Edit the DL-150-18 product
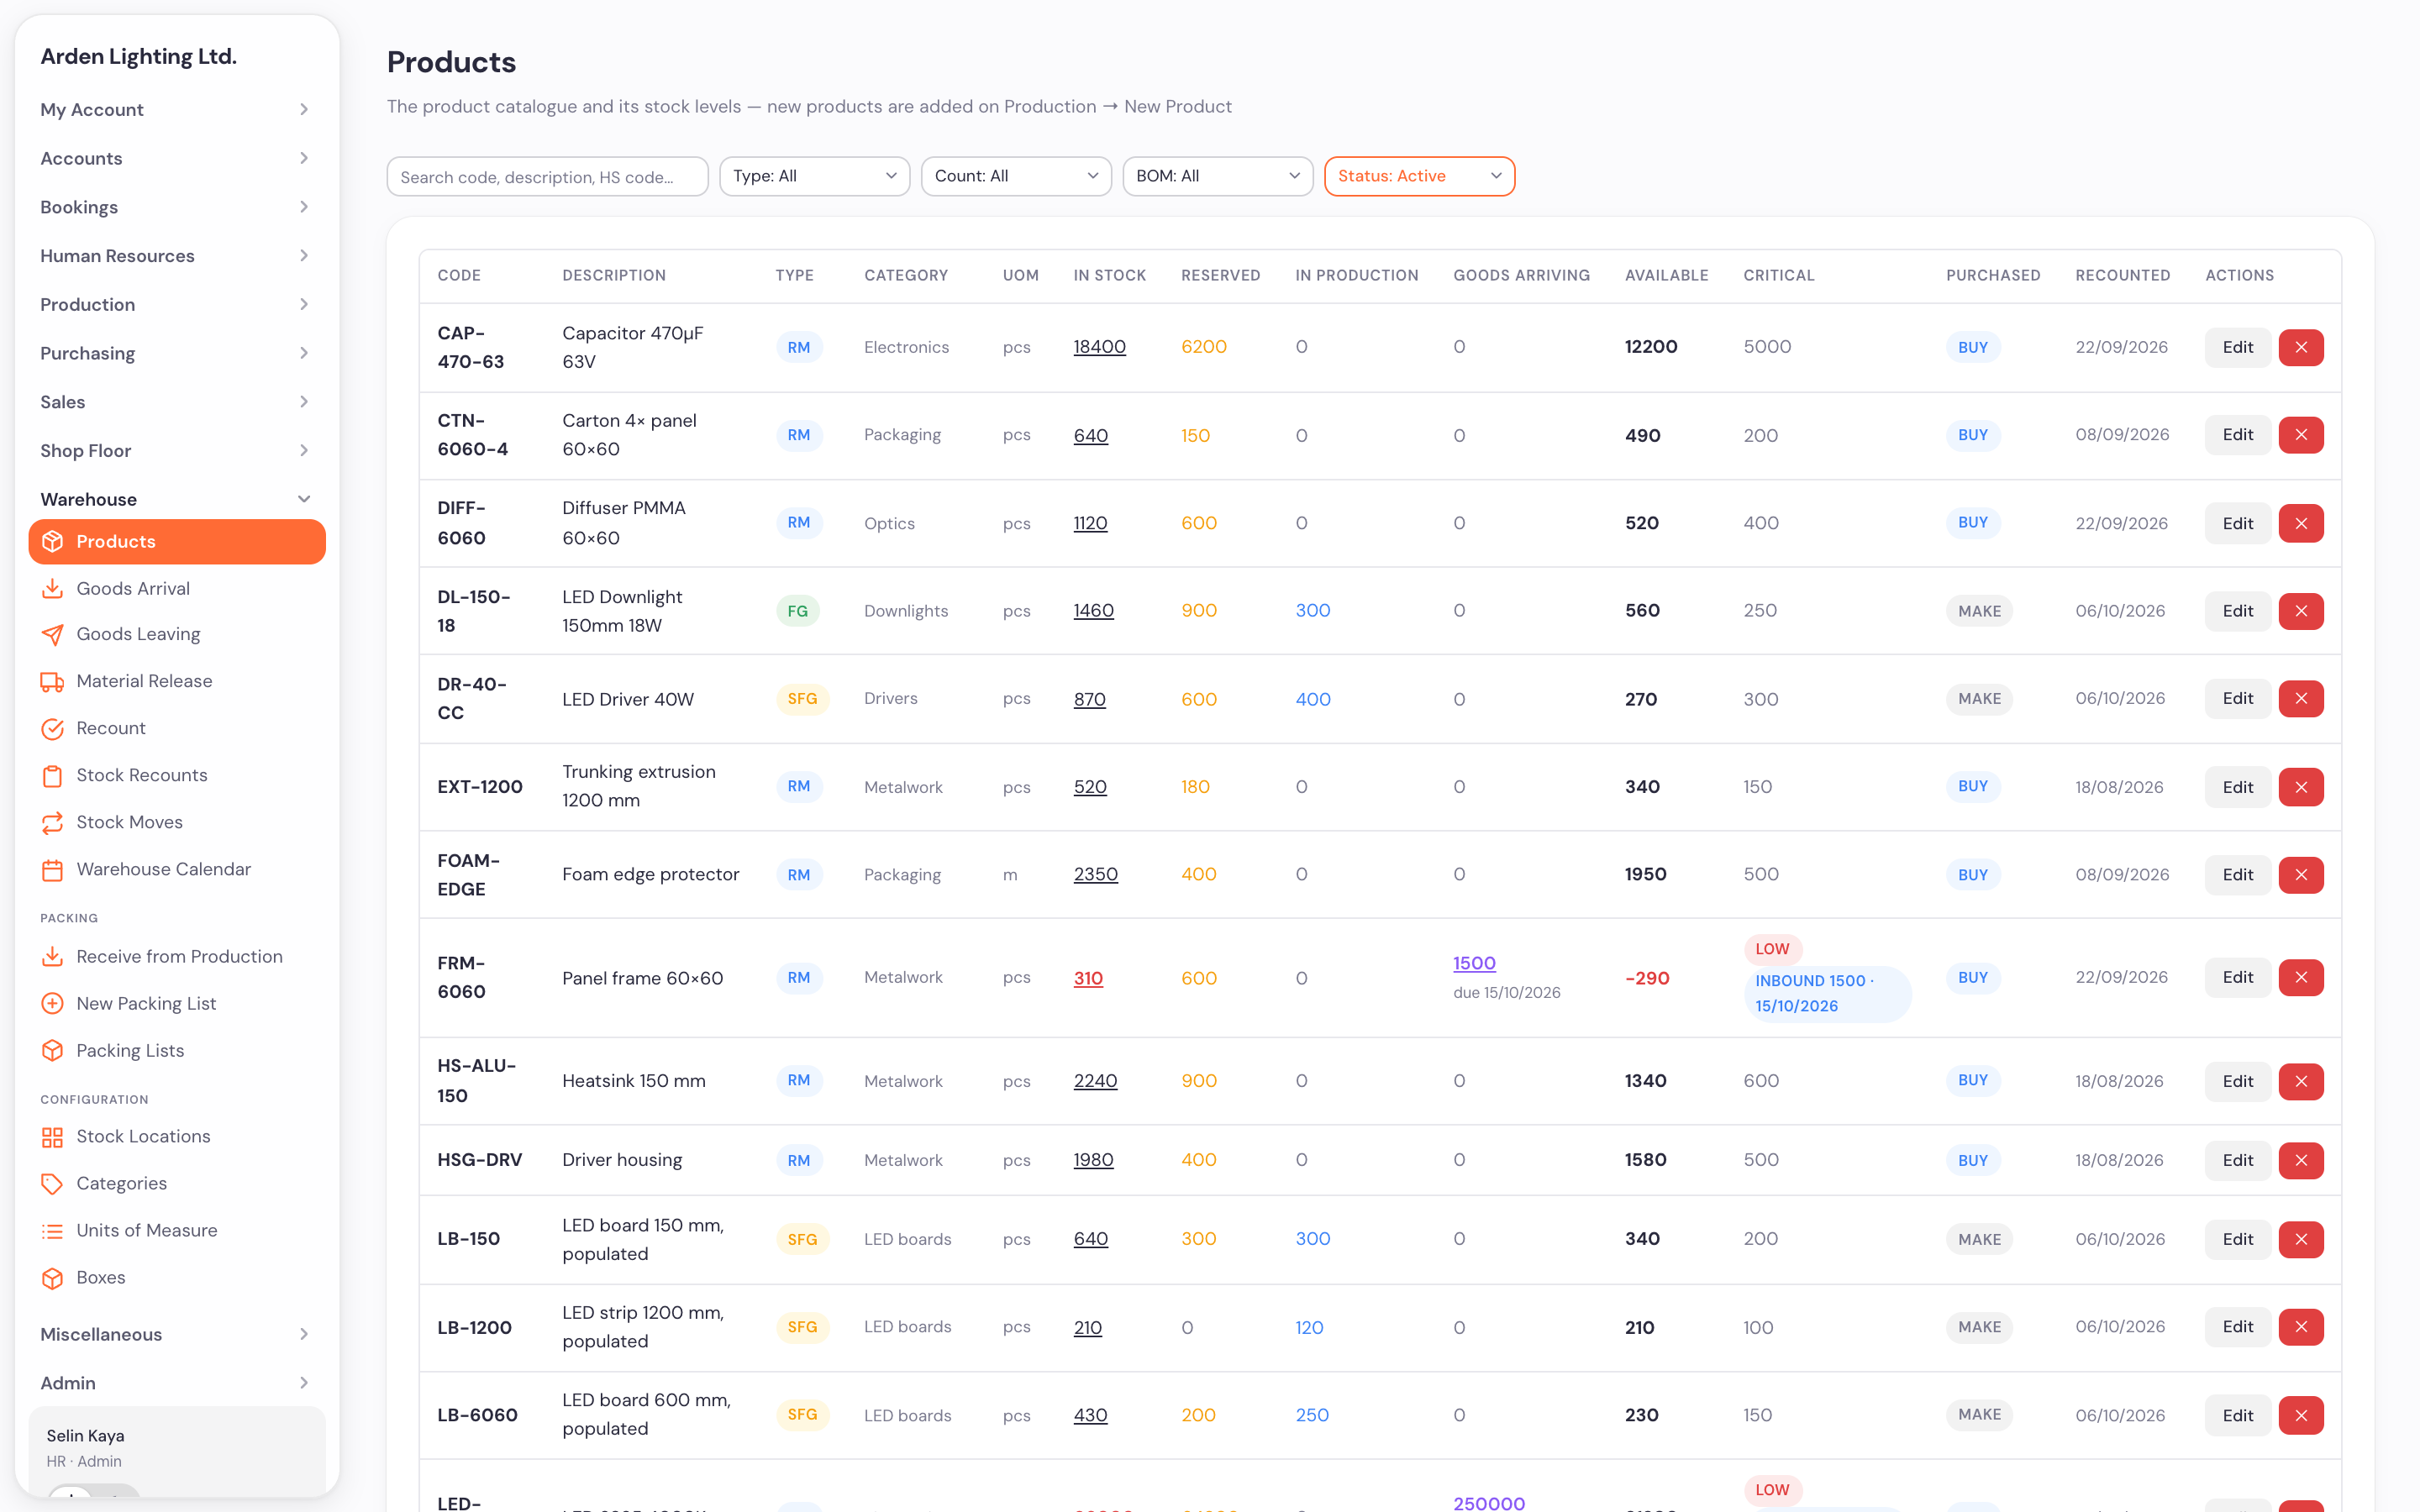Screen dimensions: 2420x1512 [2237, 611]
